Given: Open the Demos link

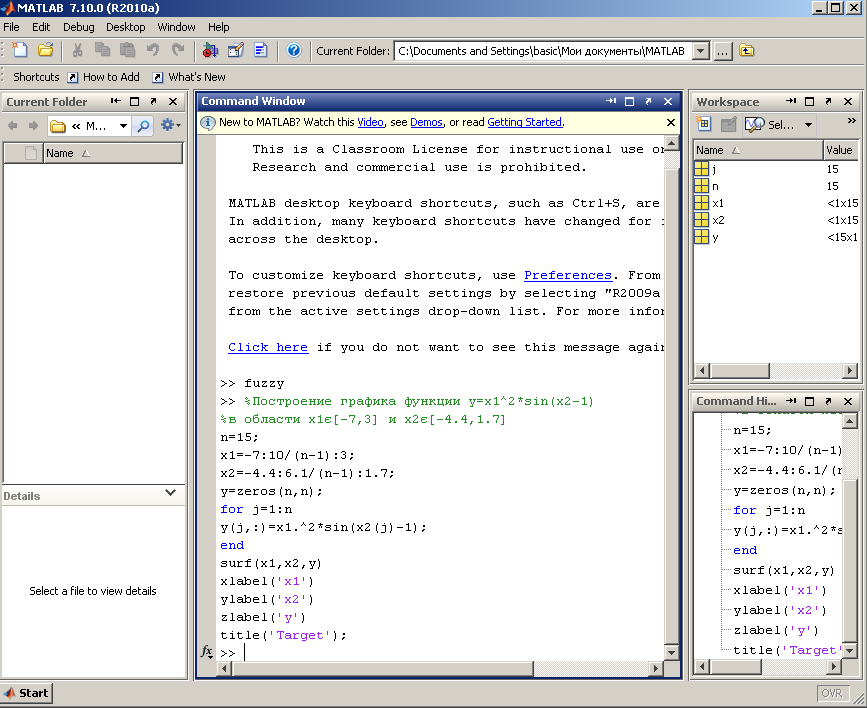Looking at the screenshot, I should pyautogui.click(x=426, y=122).
